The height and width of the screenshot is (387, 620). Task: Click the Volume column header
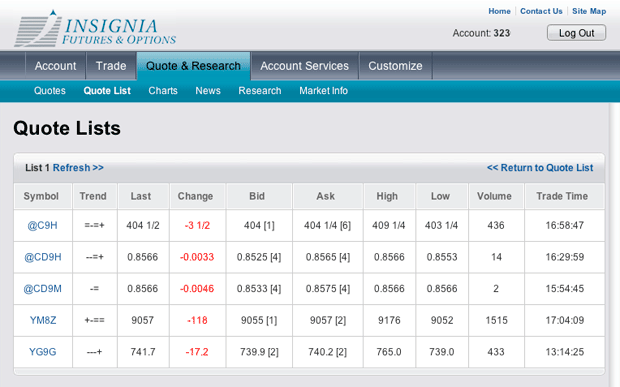(x=496, y=196)
